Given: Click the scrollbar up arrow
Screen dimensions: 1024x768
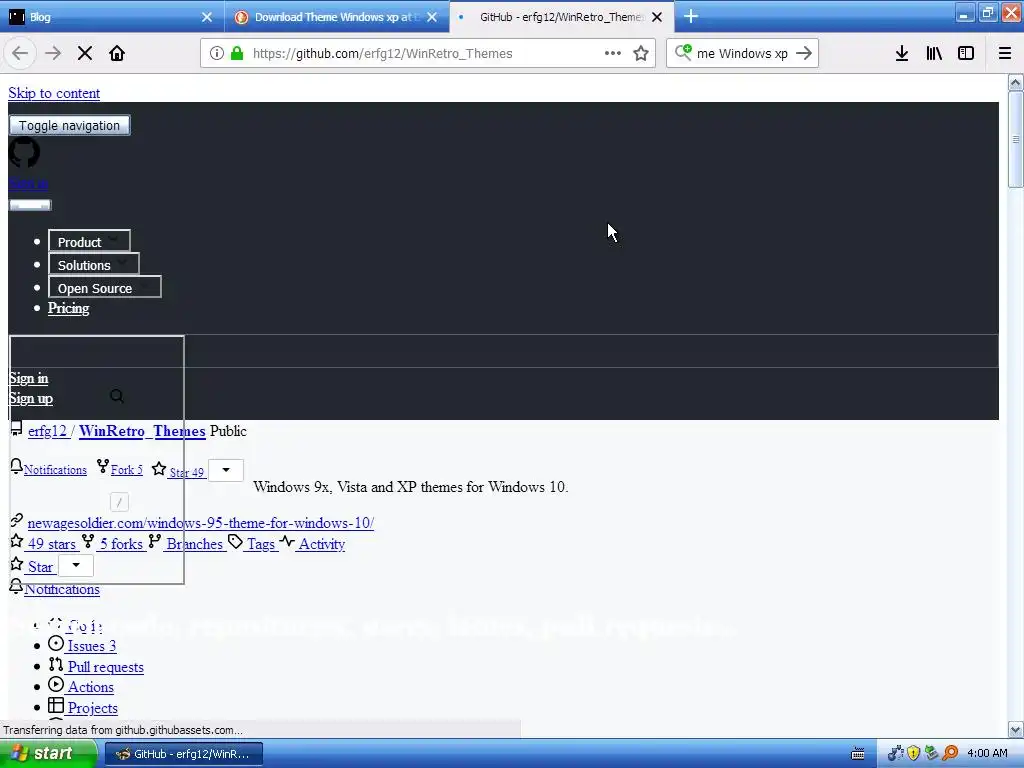Looking at the screenshot, I should pyautogui.click(x=1015, y=82).
